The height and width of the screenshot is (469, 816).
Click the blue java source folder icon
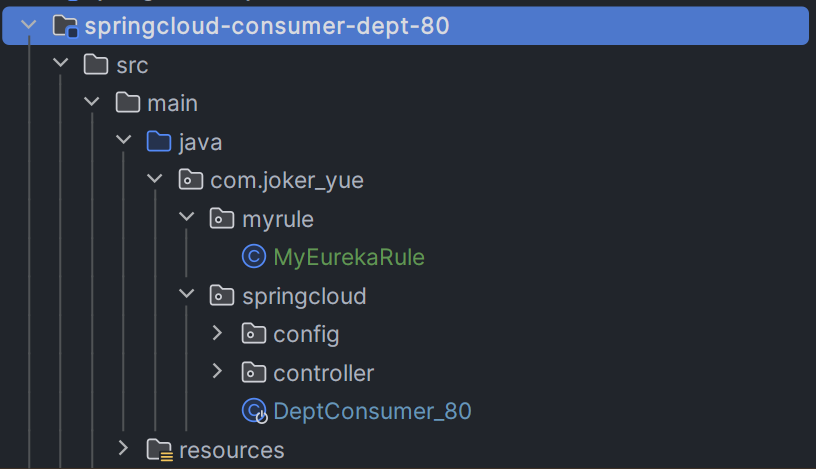coord(159,142)
